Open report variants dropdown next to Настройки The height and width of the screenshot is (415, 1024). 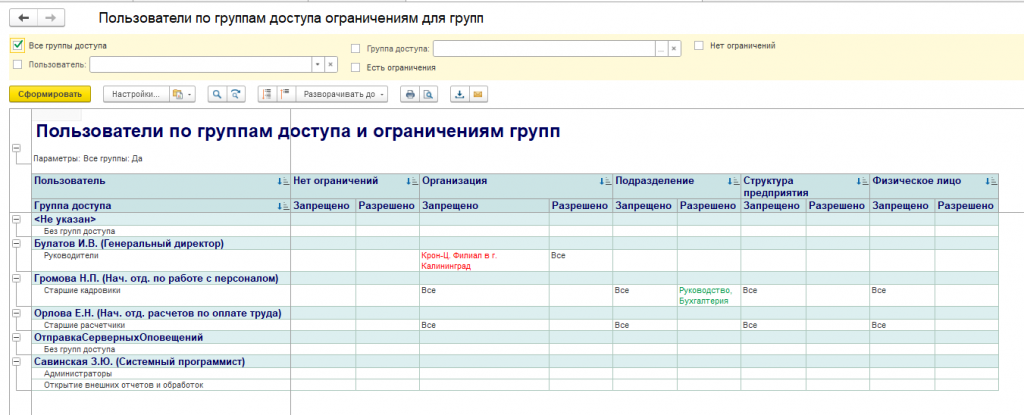tap(181, 94)
